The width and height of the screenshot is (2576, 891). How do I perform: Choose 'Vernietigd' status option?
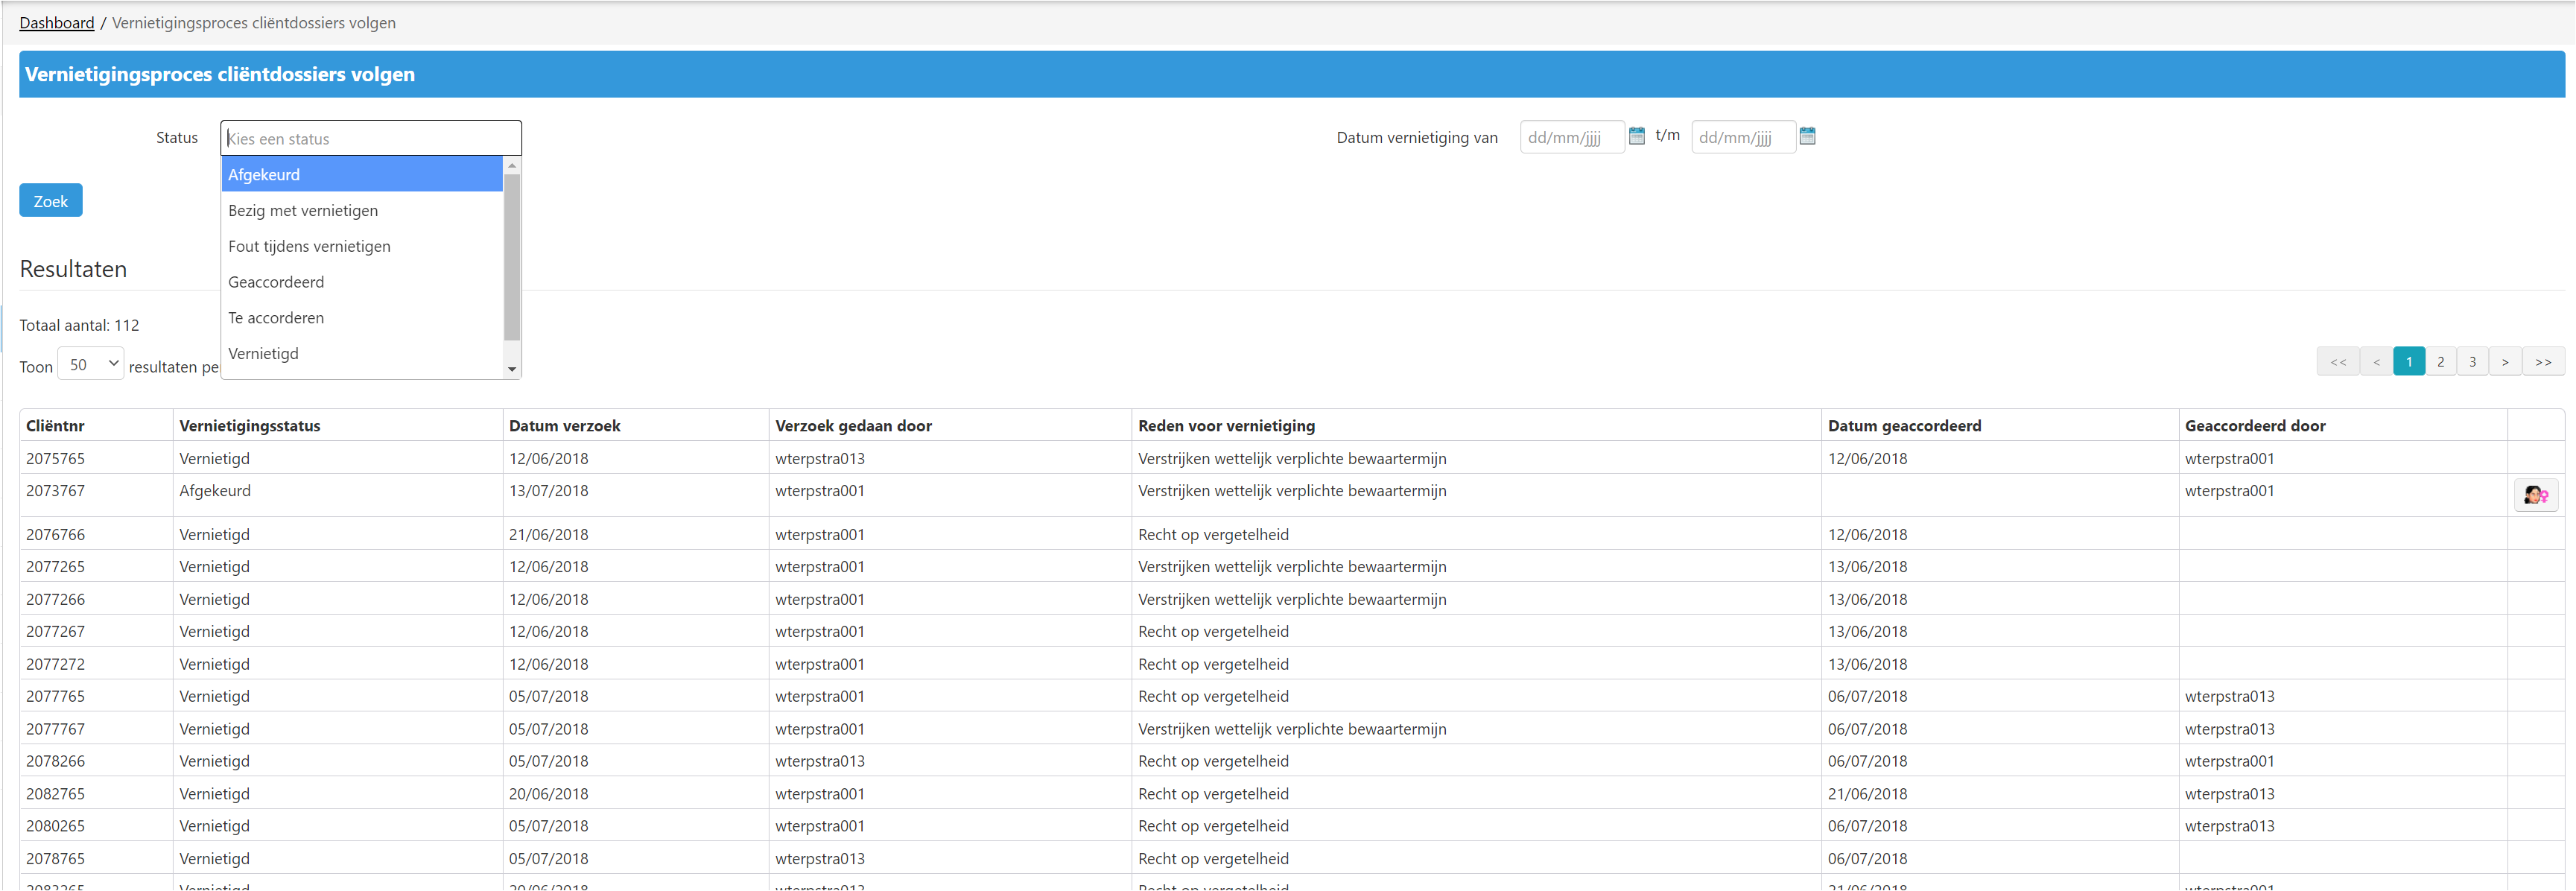tap(361, 354)
